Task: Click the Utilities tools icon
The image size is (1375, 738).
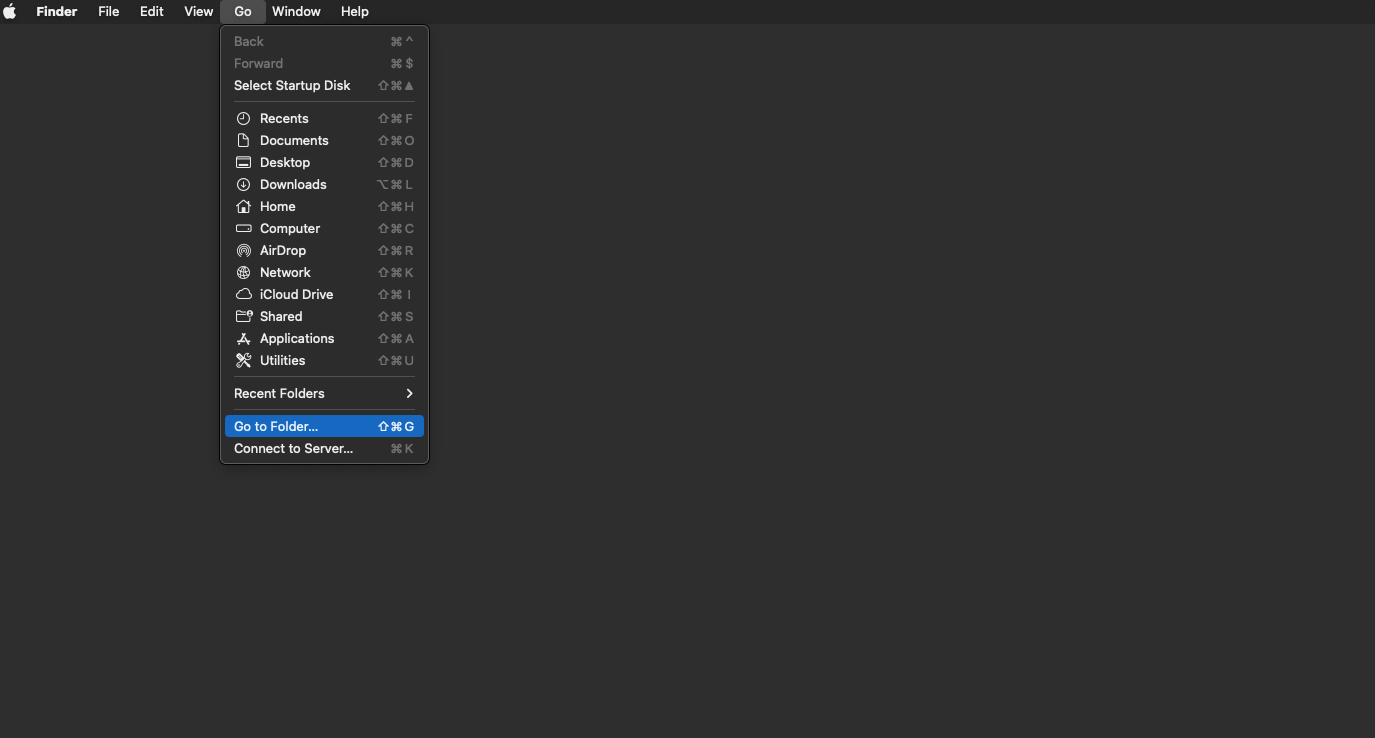Action: (243, 361)
